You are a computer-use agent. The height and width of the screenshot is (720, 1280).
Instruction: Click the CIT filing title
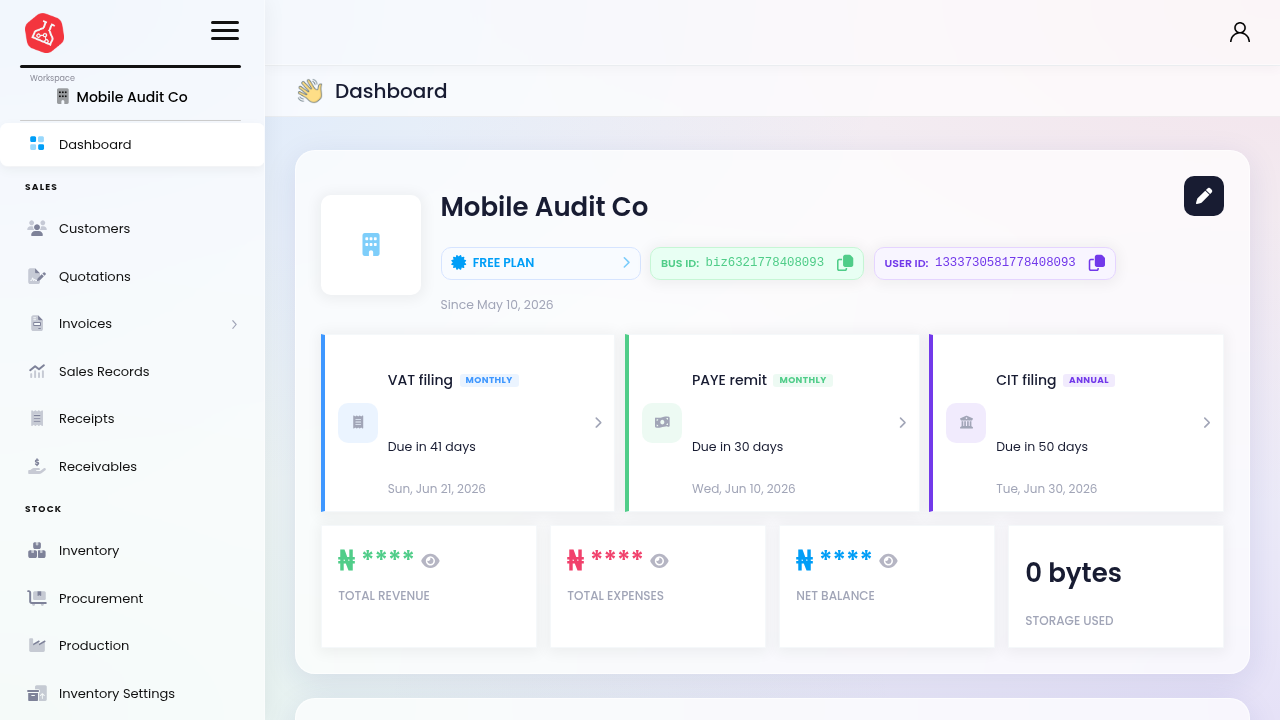click(1026, 380)
